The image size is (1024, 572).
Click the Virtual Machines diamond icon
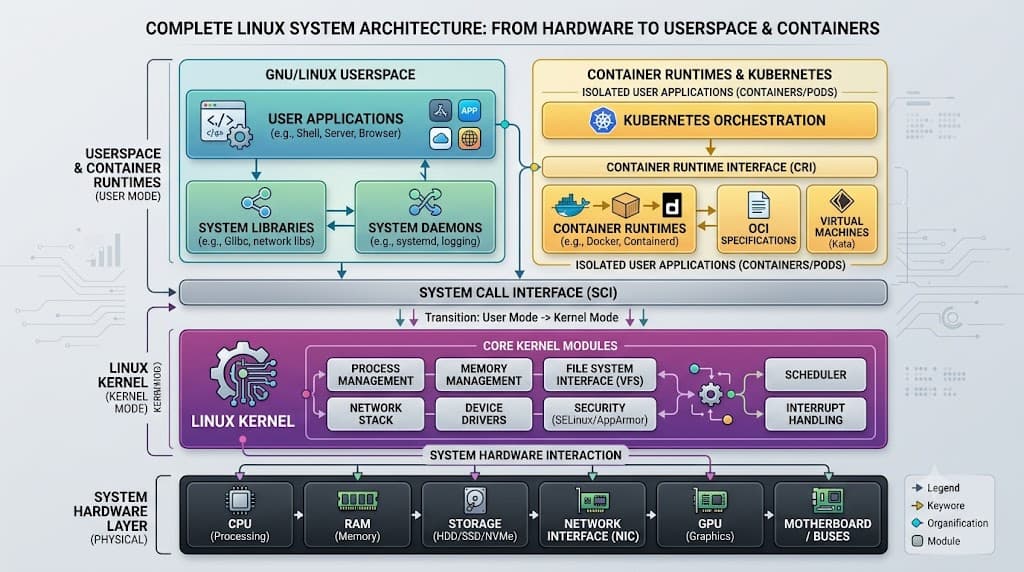pos(841,201)
